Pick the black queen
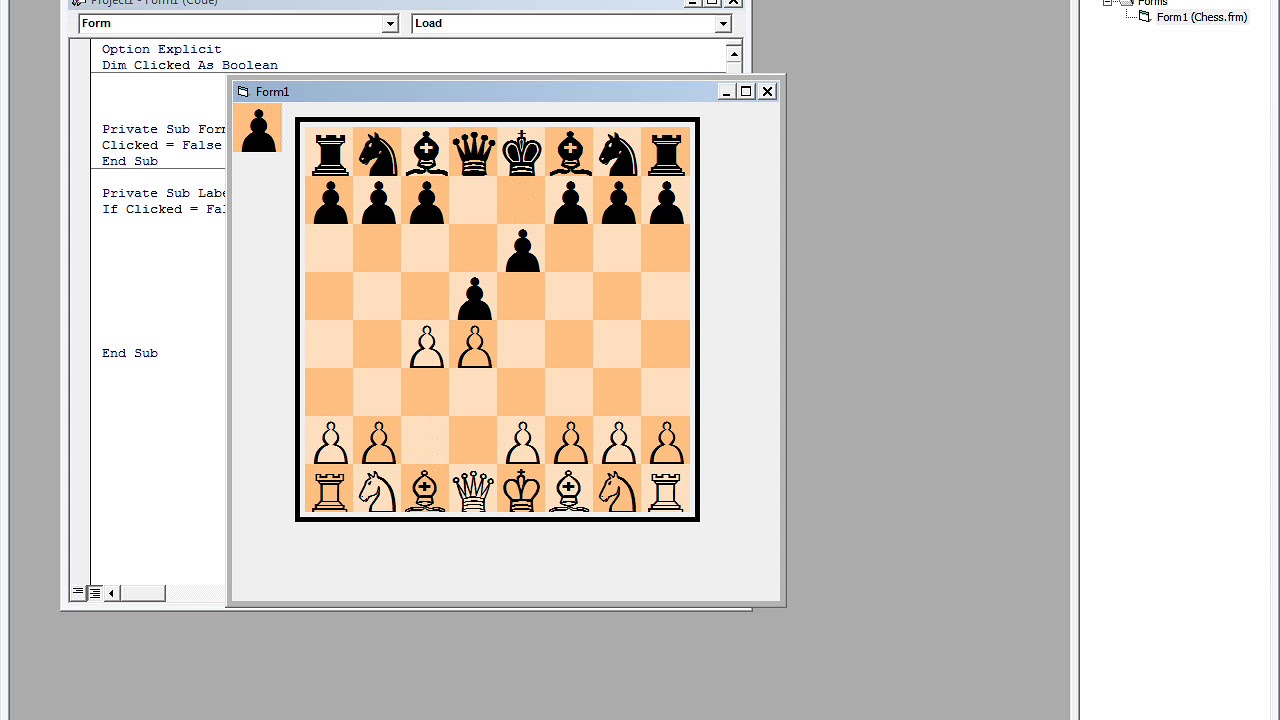The width and height of the screenshot is (1280, 720). pos(473,152)
